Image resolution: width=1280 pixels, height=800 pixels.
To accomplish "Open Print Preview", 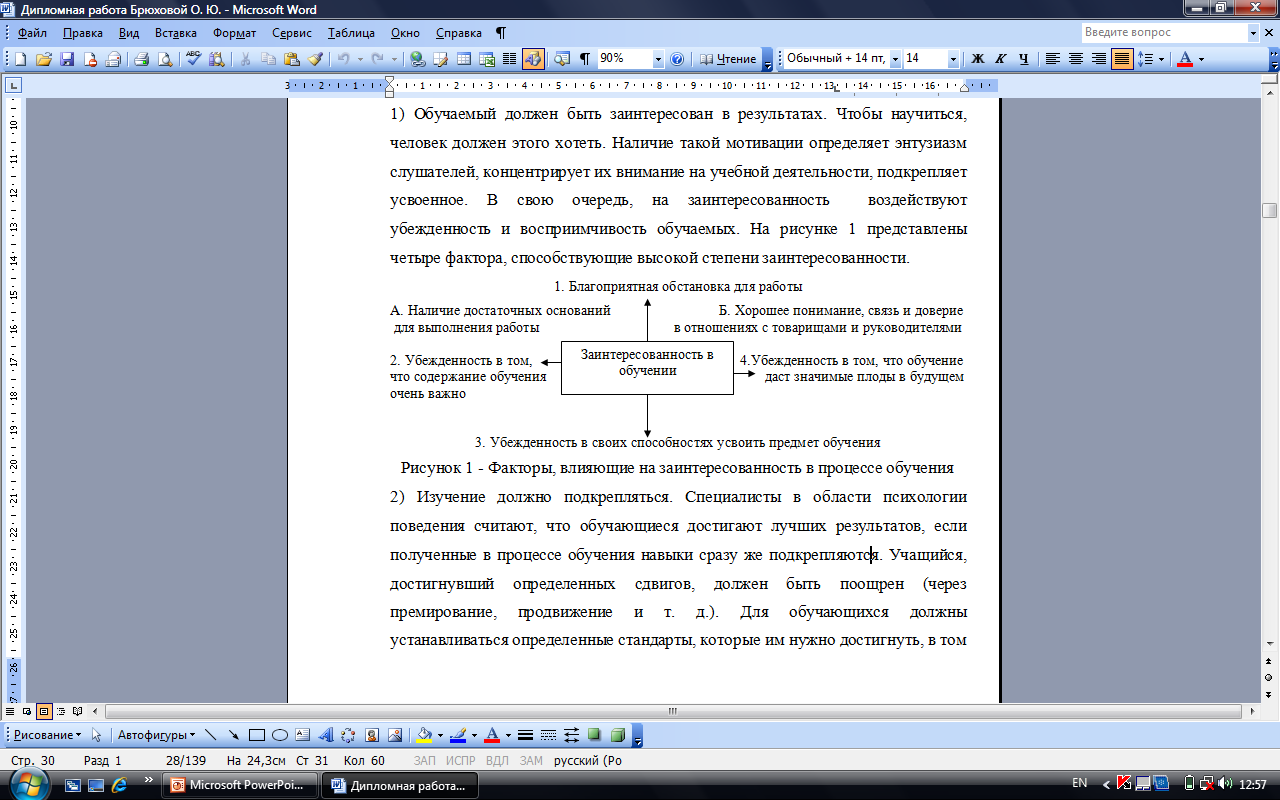I will click(165, 59).
